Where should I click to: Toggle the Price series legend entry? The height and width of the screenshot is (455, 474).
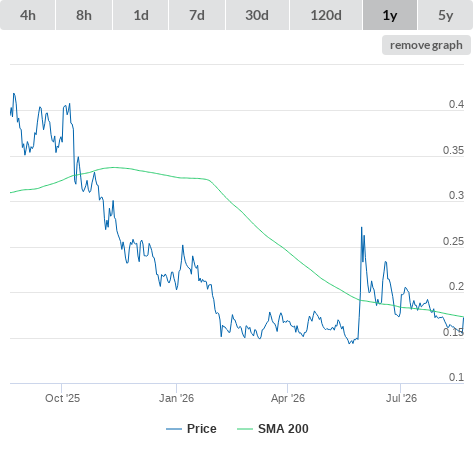pos(202,429)
